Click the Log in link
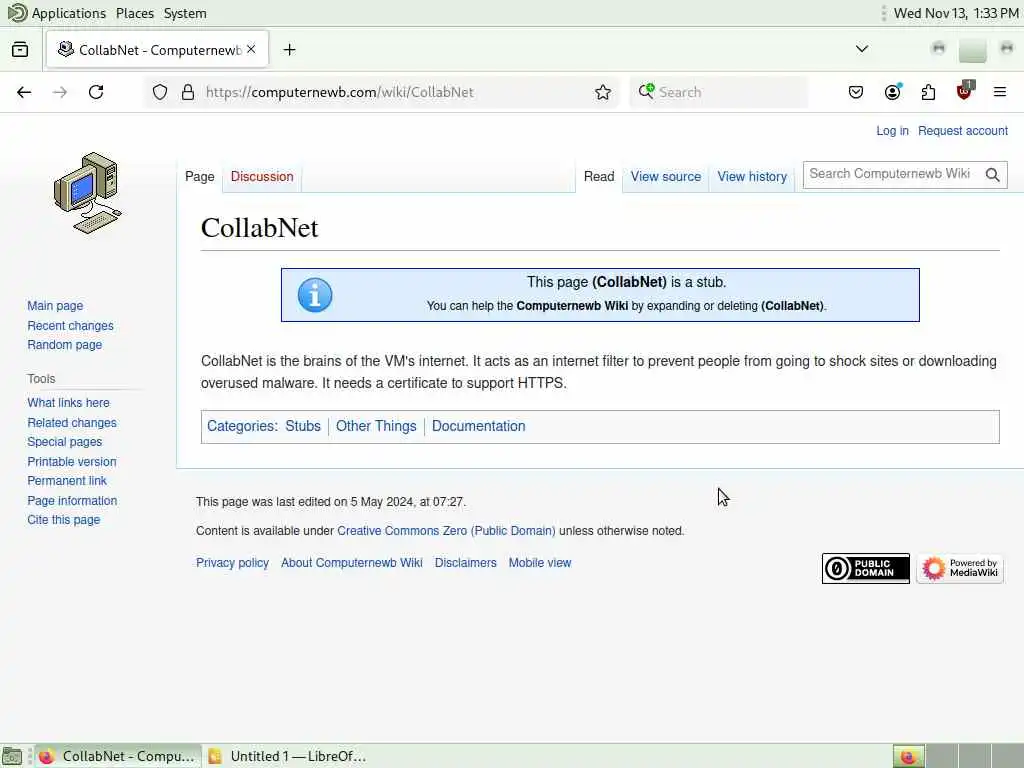The width and height of the screenshot is (1024, 768). coord(892,131)
